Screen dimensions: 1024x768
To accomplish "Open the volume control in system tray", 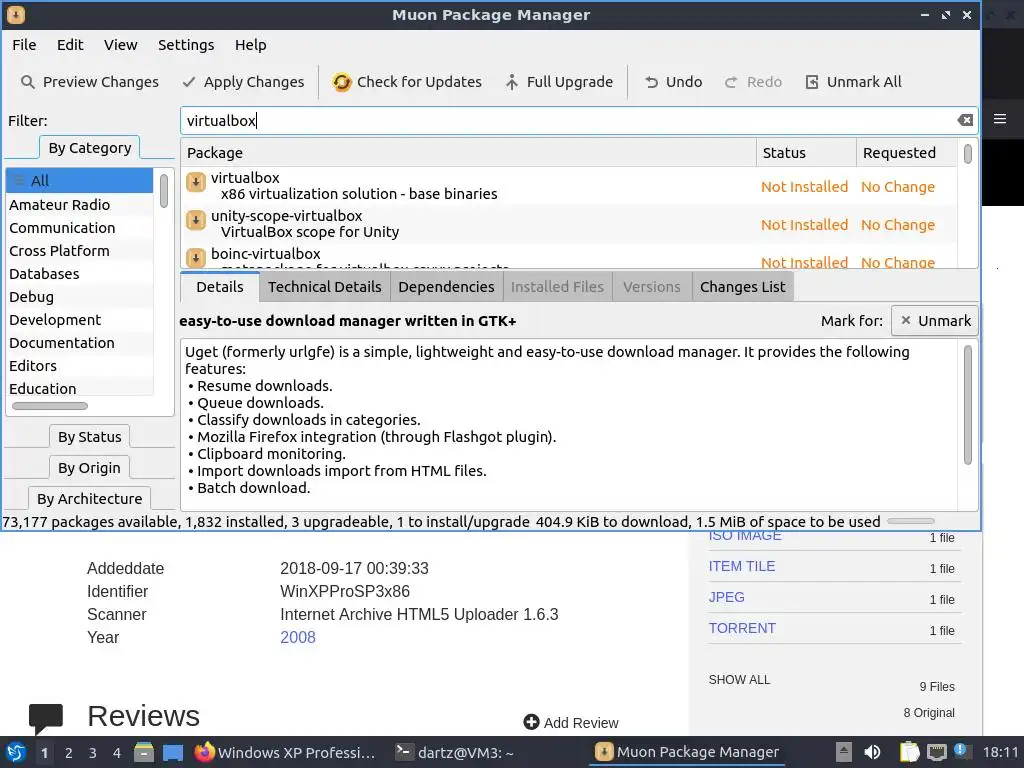I will (872, 752).
